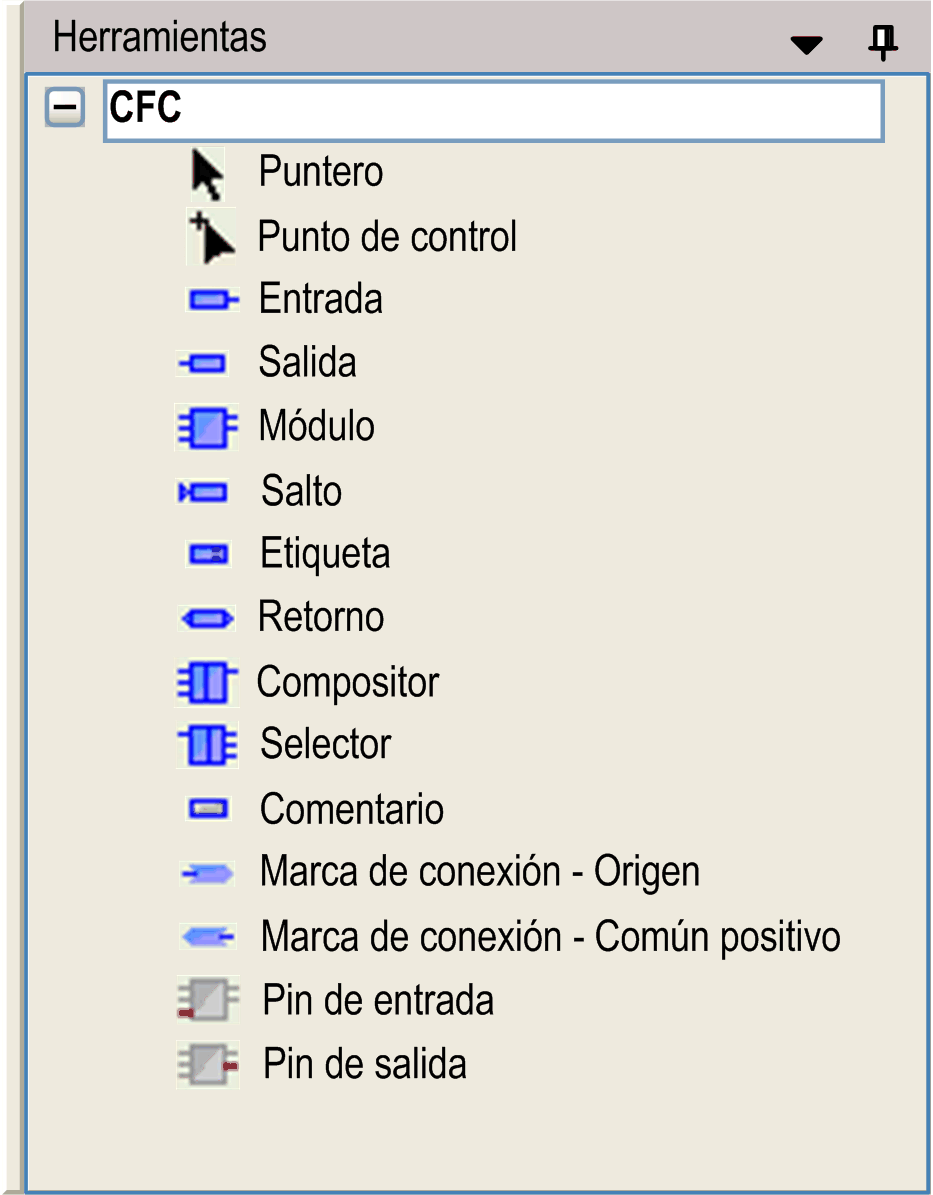
Task: Select the Puntero arrow tool icon
Action: pyautogui.click(x=206, y=175)
